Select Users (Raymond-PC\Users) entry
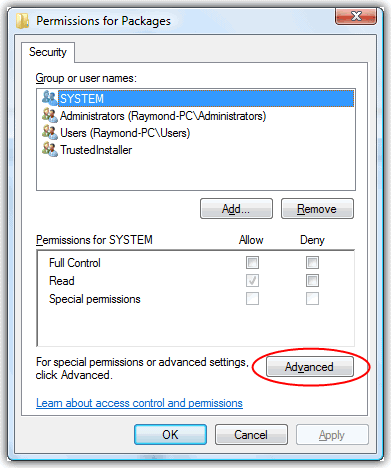This screenshot has width=391, height=468. 125,133
